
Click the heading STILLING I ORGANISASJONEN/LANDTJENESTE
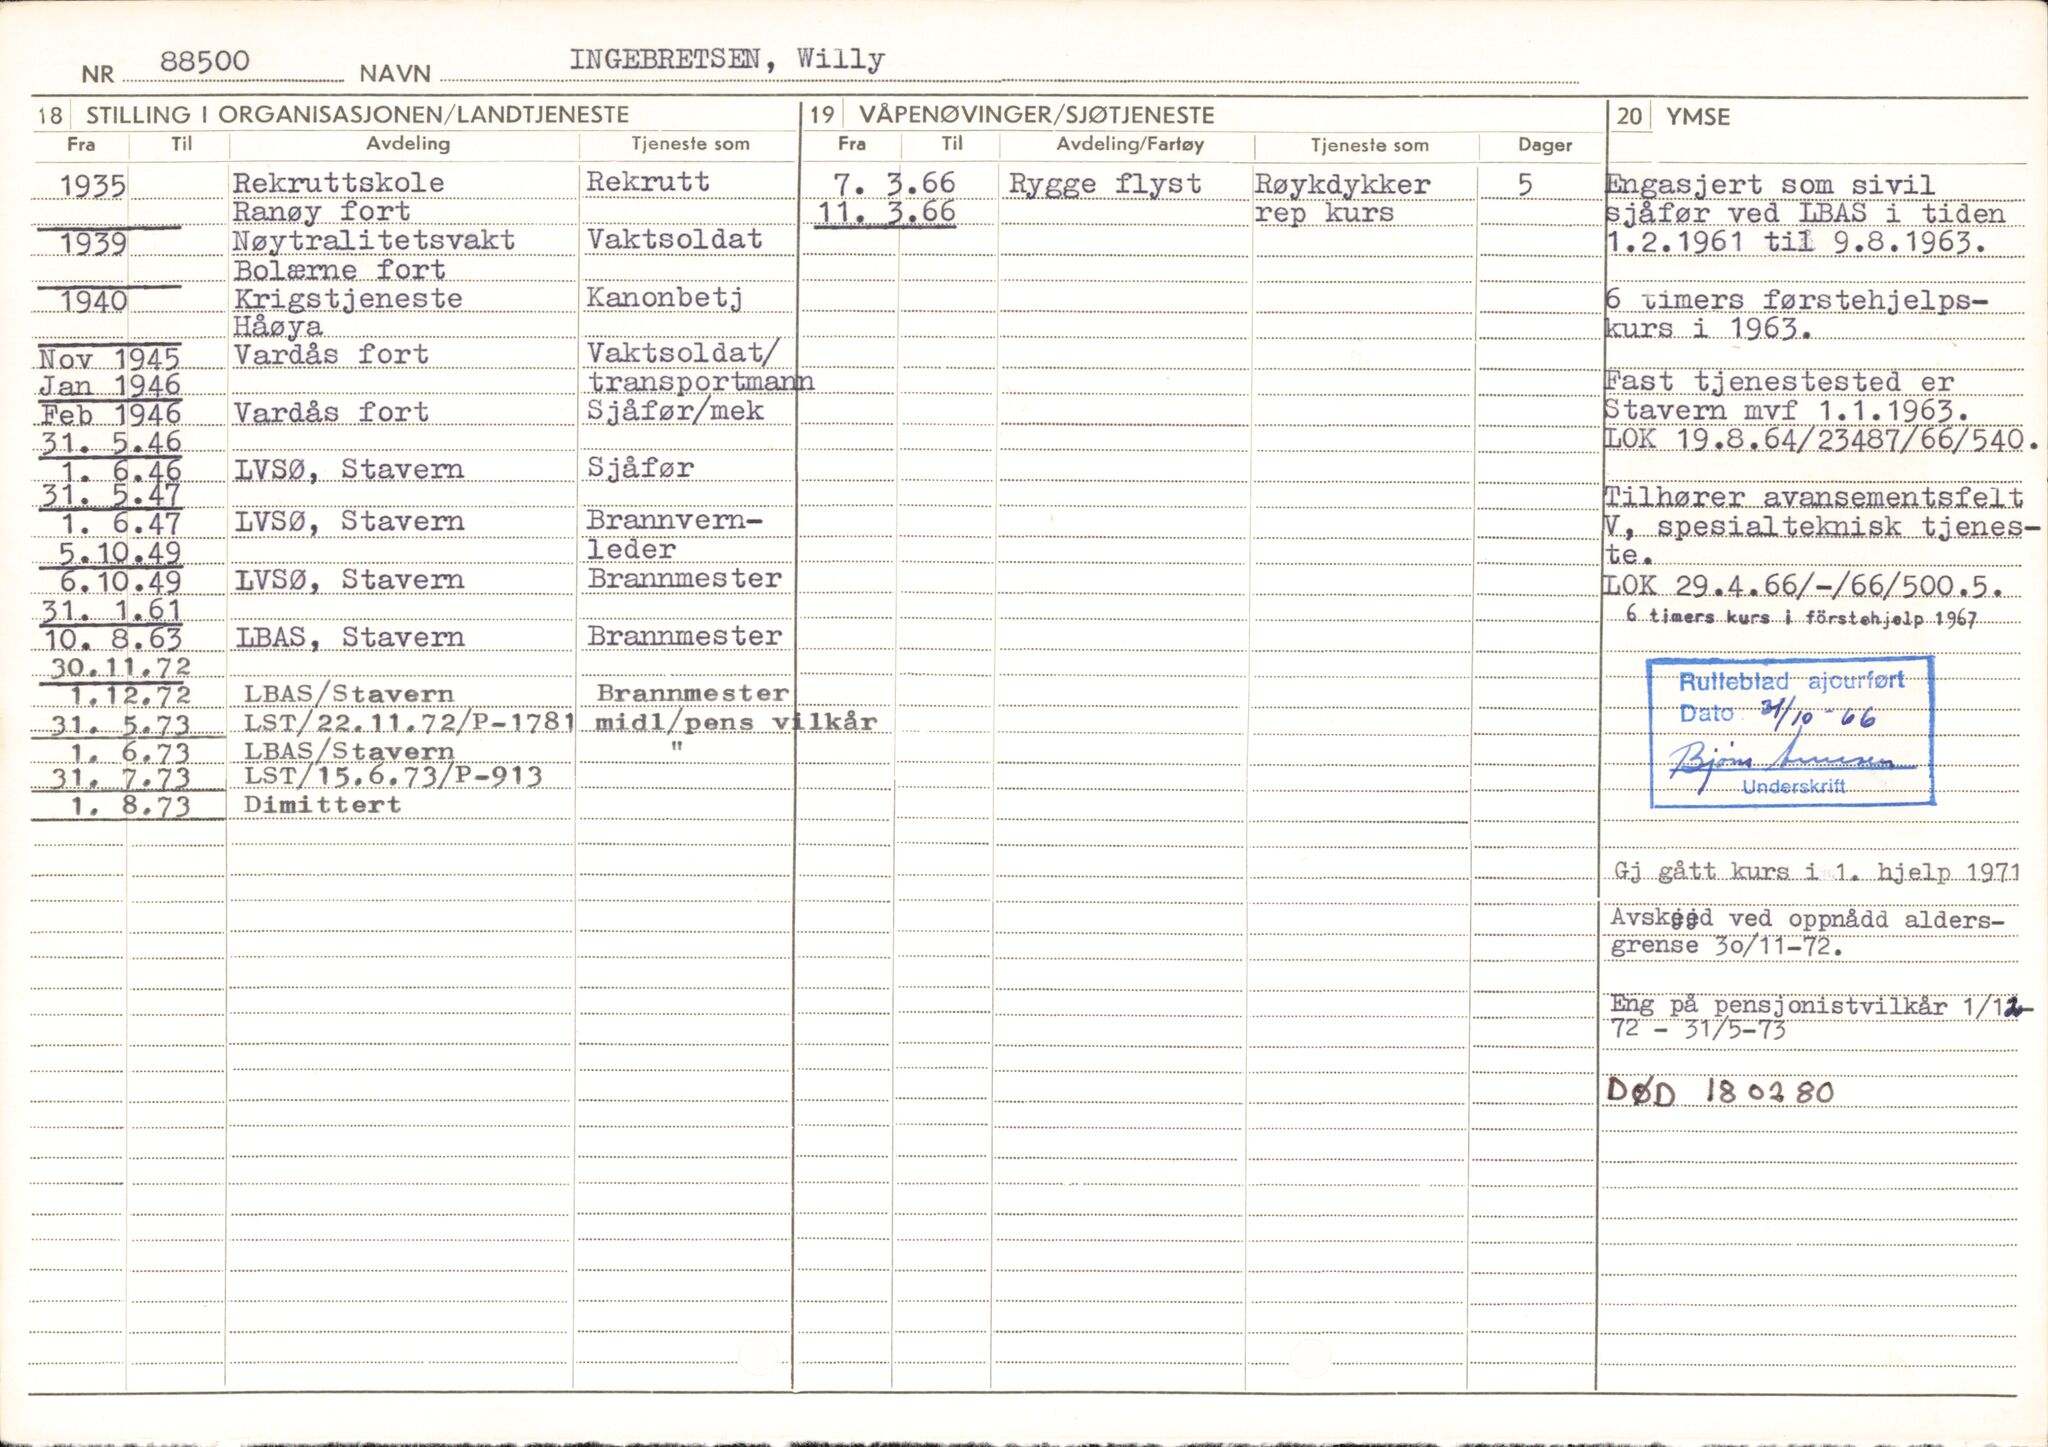[357, 115]
